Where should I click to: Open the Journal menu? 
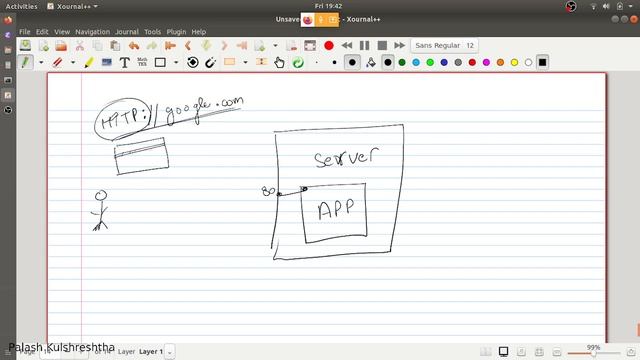[127, 31]
